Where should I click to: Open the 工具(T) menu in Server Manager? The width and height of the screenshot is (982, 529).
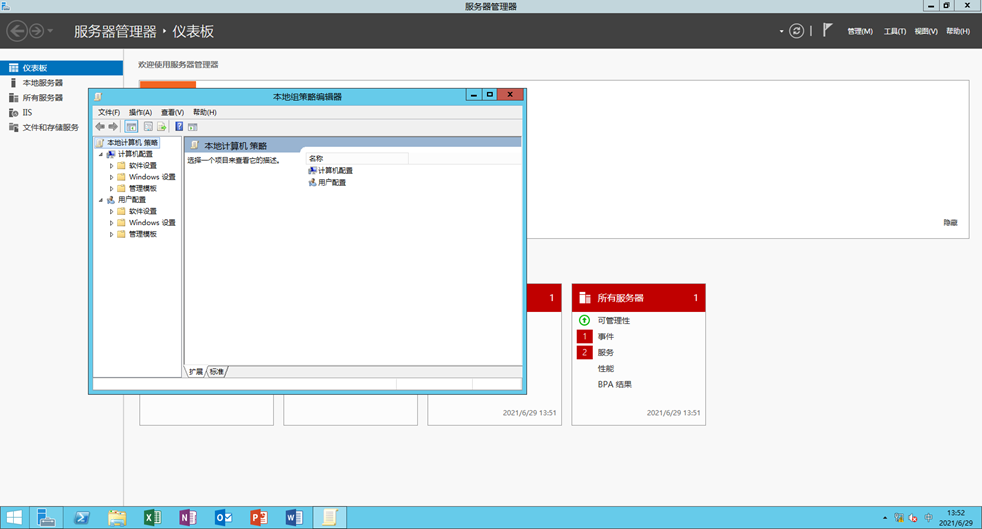tap(894, 31)
